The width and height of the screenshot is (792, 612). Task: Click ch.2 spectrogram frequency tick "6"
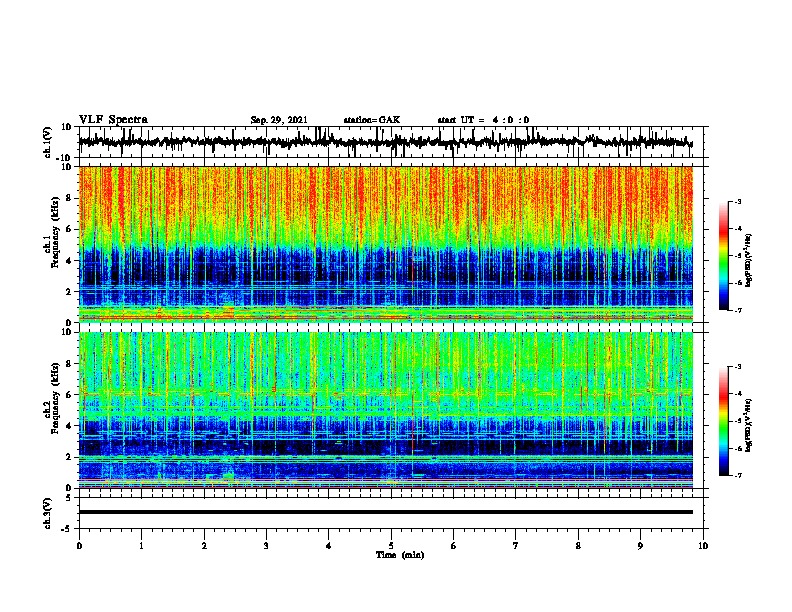tap(69, 395)
